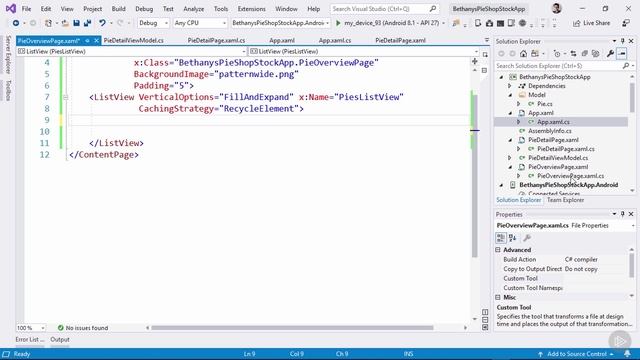Click the Live Share icon
The width and height of the screenshot is (640, 360).
[576, 23]
